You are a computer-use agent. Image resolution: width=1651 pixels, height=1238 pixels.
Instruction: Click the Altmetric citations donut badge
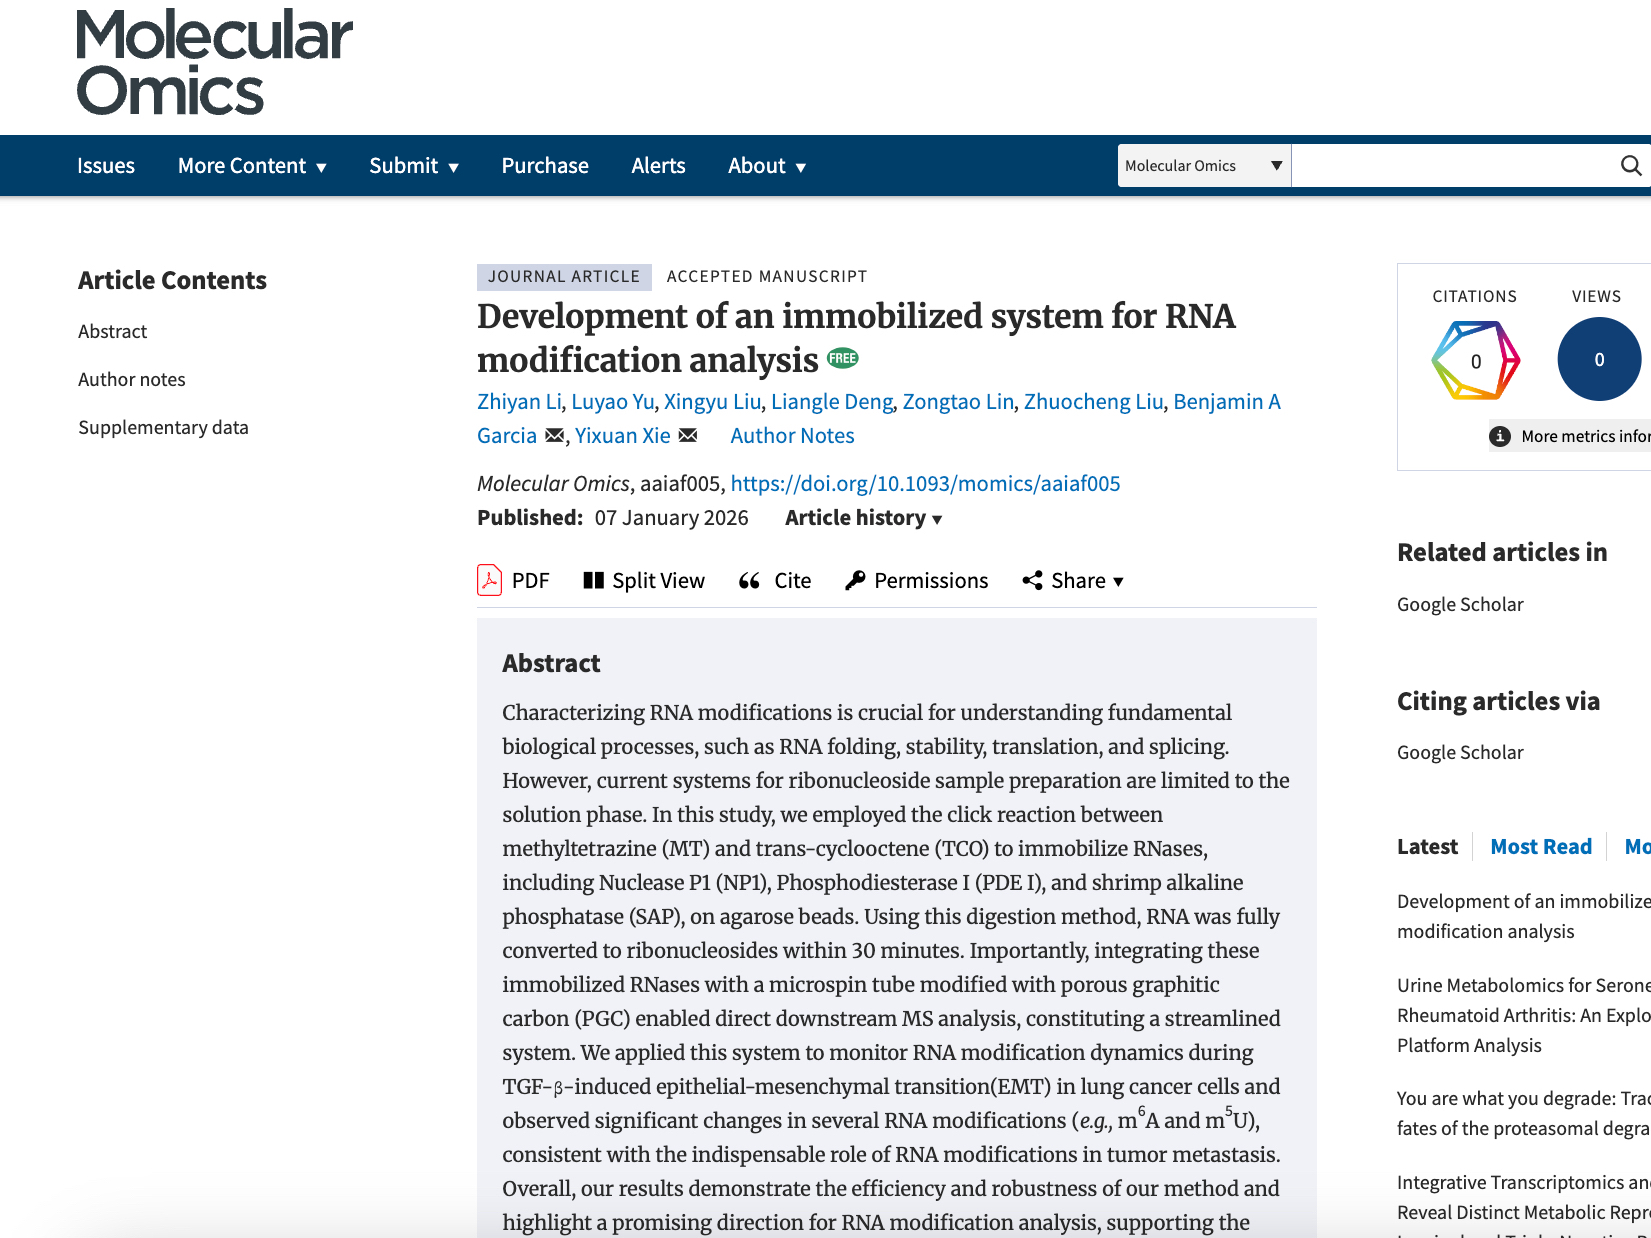click(x=1475, y=360)
